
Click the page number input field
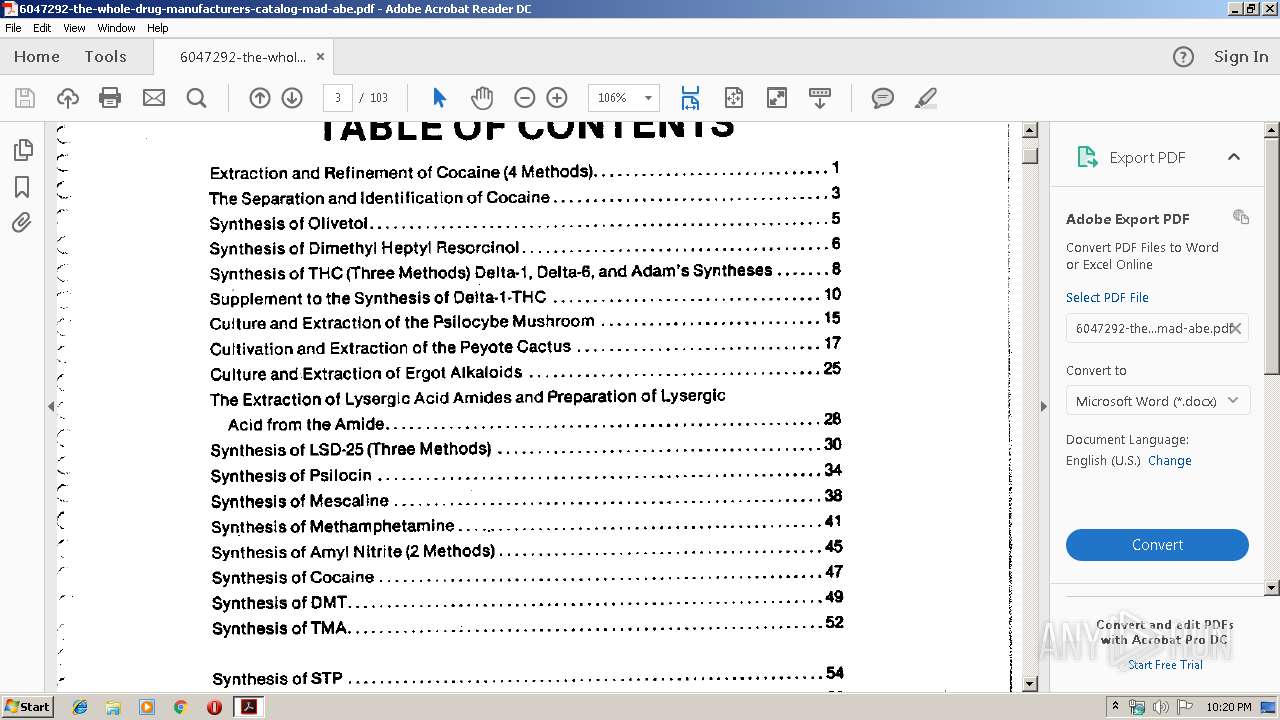click(x=338, y=98)
